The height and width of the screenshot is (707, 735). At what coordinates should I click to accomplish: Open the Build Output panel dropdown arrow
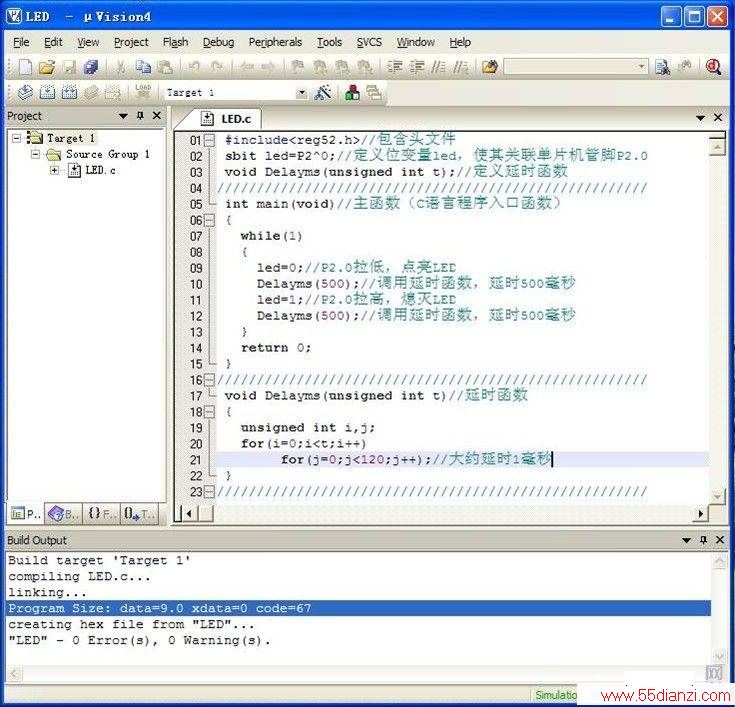[x=687, y=540]
